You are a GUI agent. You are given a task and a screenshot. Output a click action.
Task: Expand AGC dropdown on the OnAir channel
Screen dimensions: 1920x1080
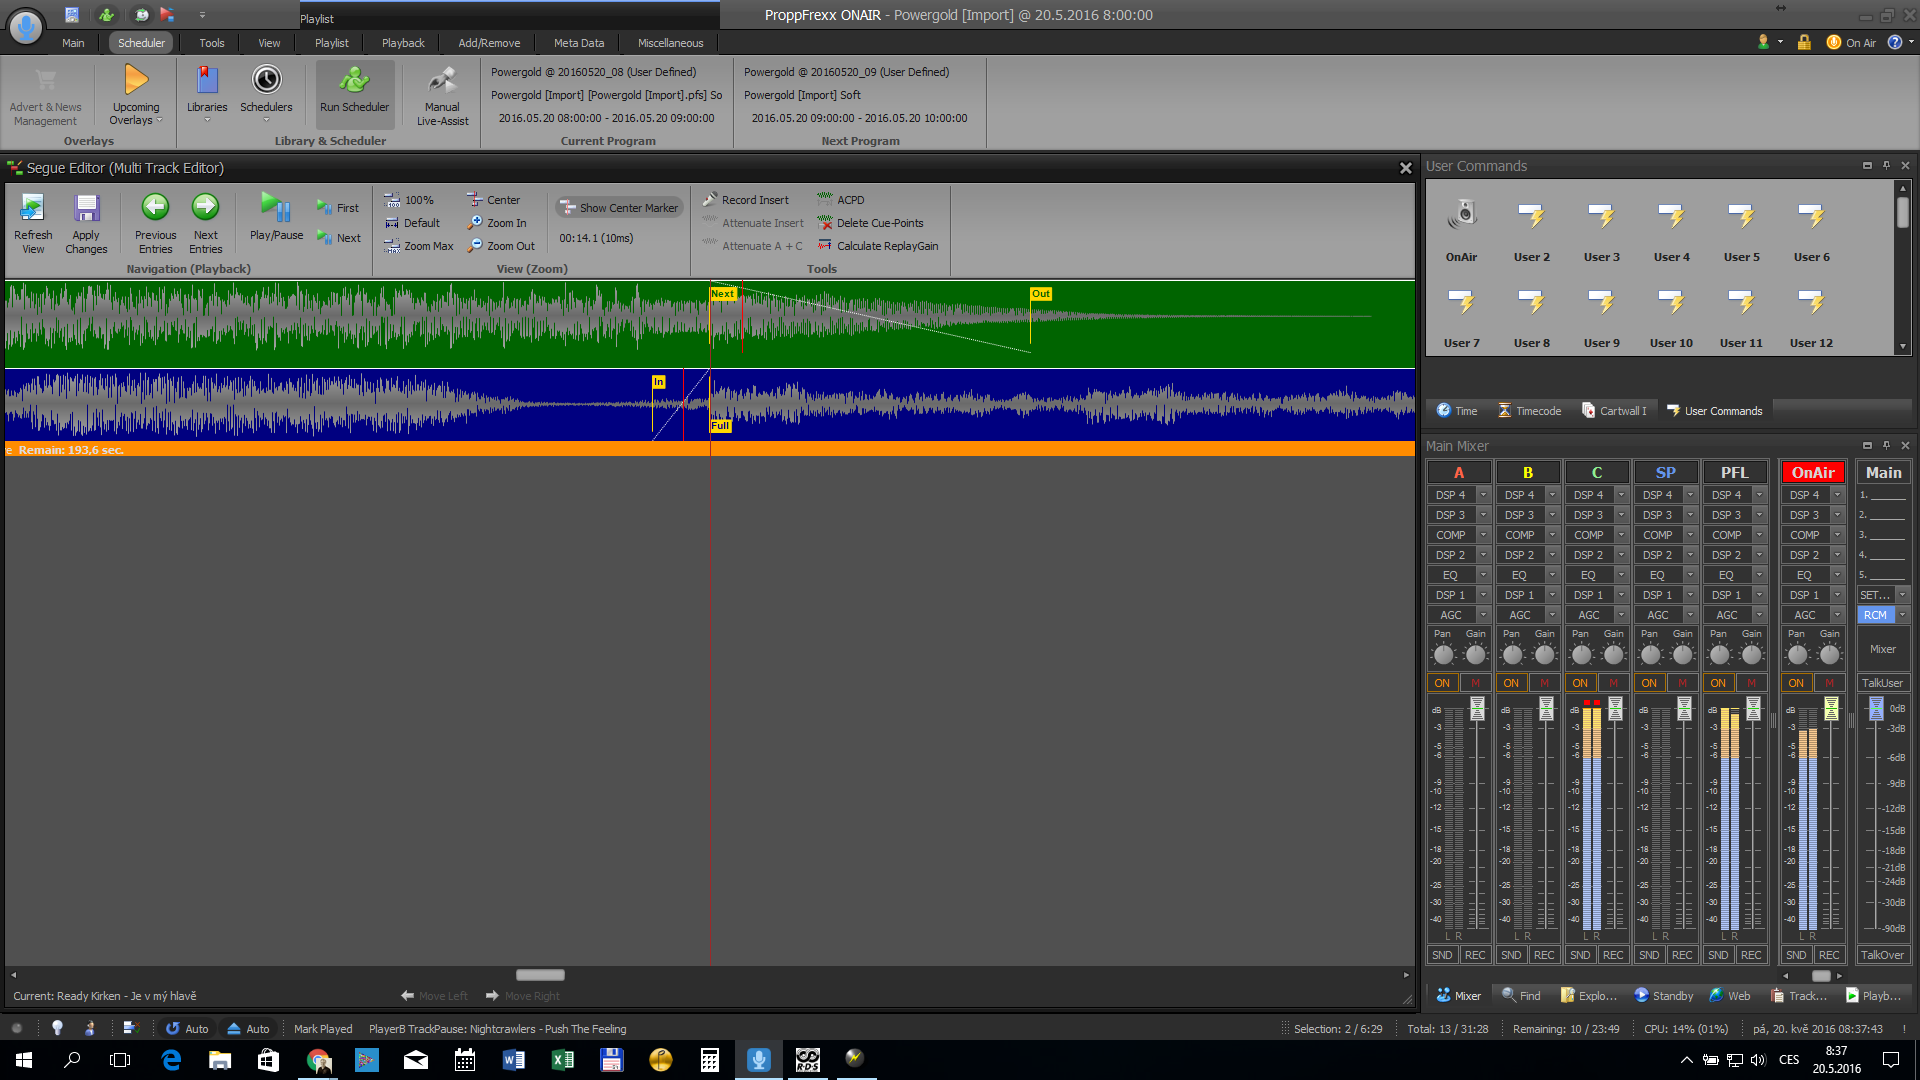click(1837, 615)
